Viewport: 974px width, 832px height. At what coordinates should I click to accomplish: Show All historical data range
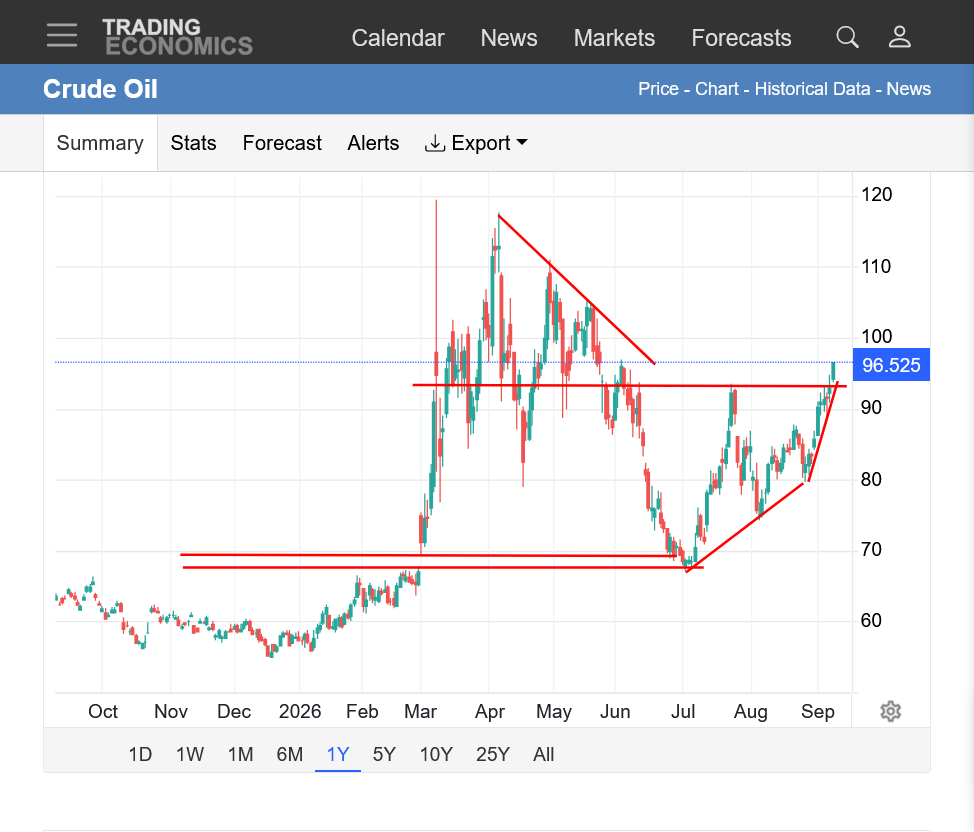(544, 754)
